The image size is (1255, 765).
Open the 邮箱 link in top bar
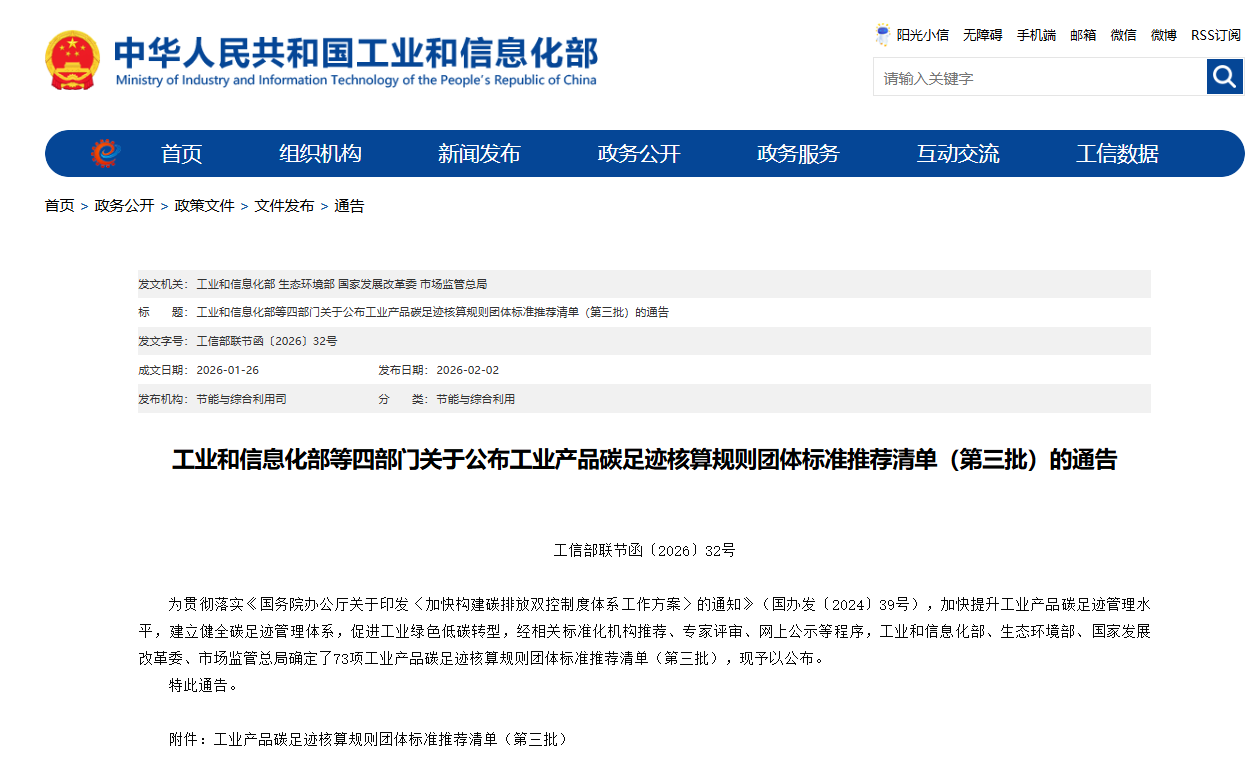1083,35
